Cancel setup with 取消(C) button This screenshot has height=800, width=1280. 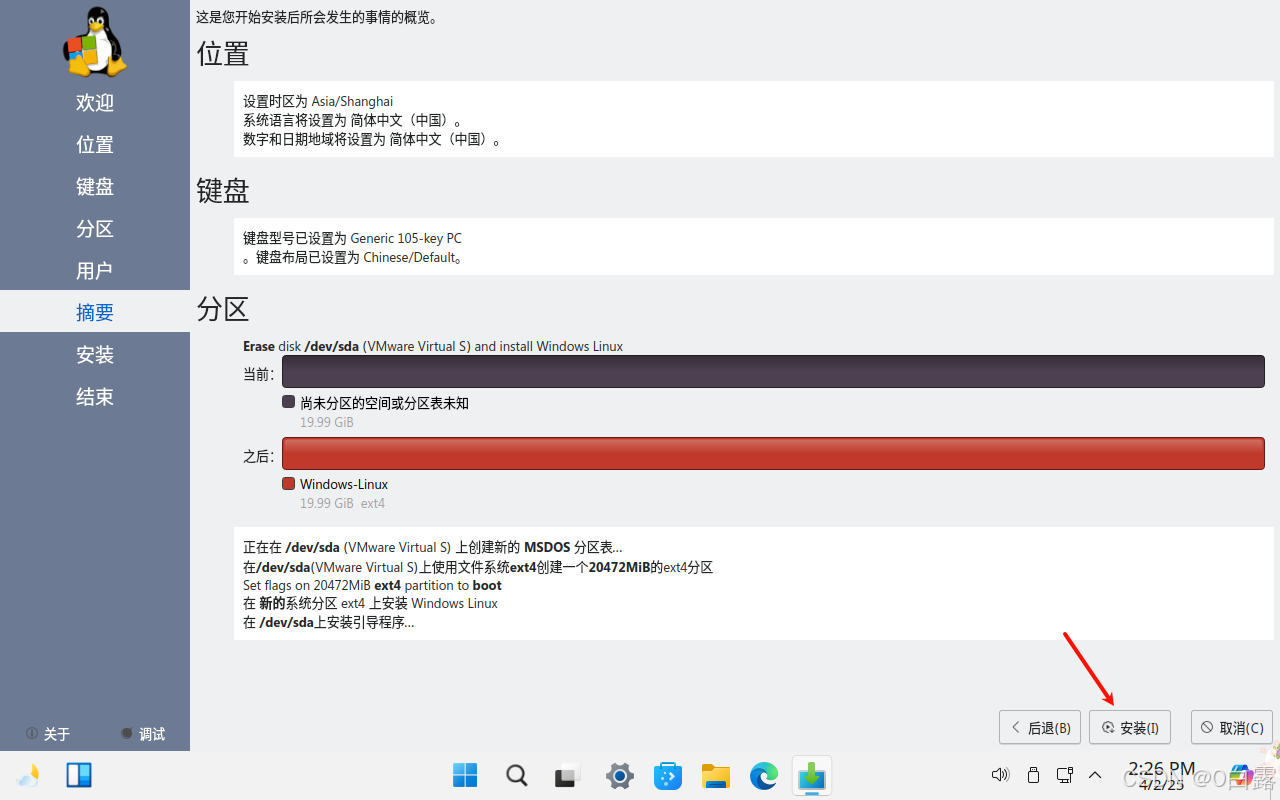1232,727
